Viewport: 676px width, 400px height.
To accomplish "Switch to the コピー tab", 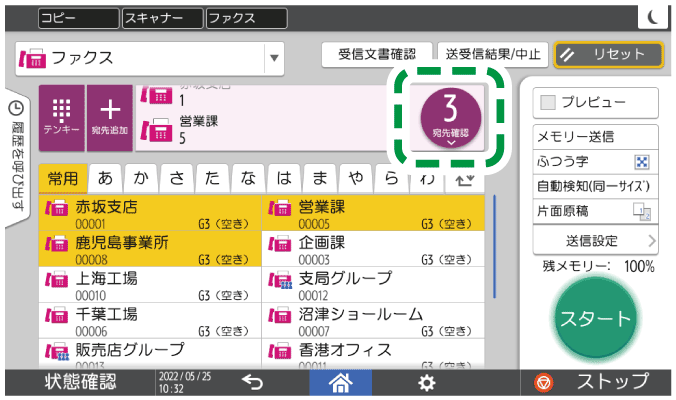I will click(78, 18).
